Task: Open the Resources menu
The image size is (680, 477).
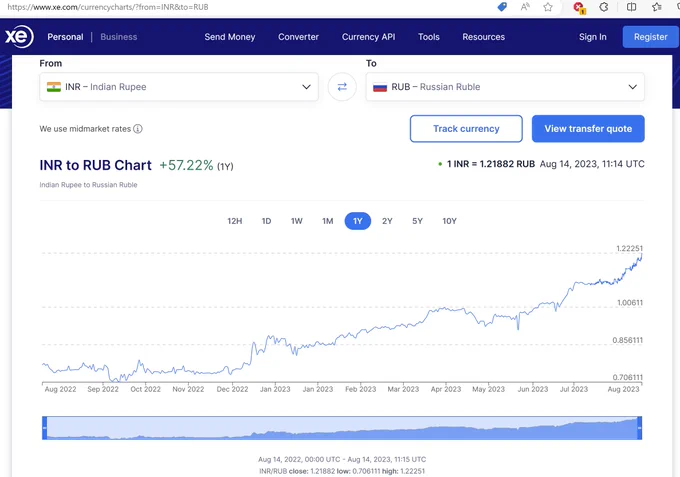Action: click(x=484, y=37)
